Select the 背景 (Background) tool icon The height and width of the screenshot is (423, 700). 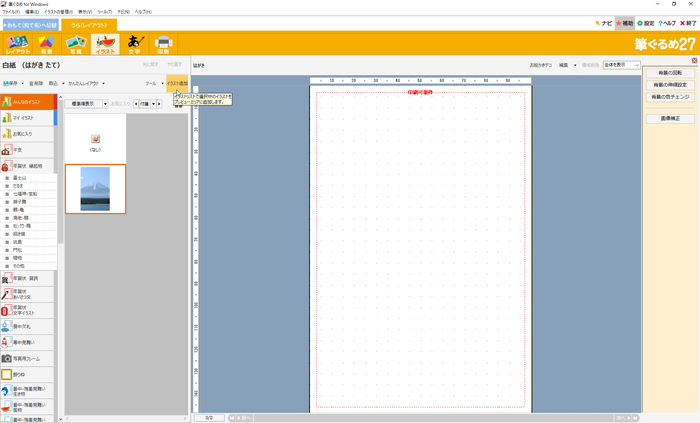[x=46, y=43]
